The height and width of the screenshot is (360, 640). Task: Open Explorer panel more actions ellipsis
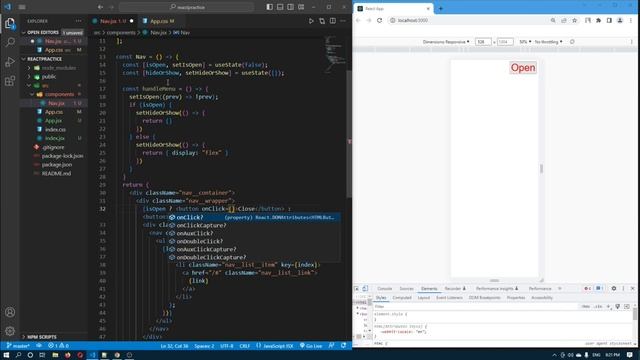(78, 21)
